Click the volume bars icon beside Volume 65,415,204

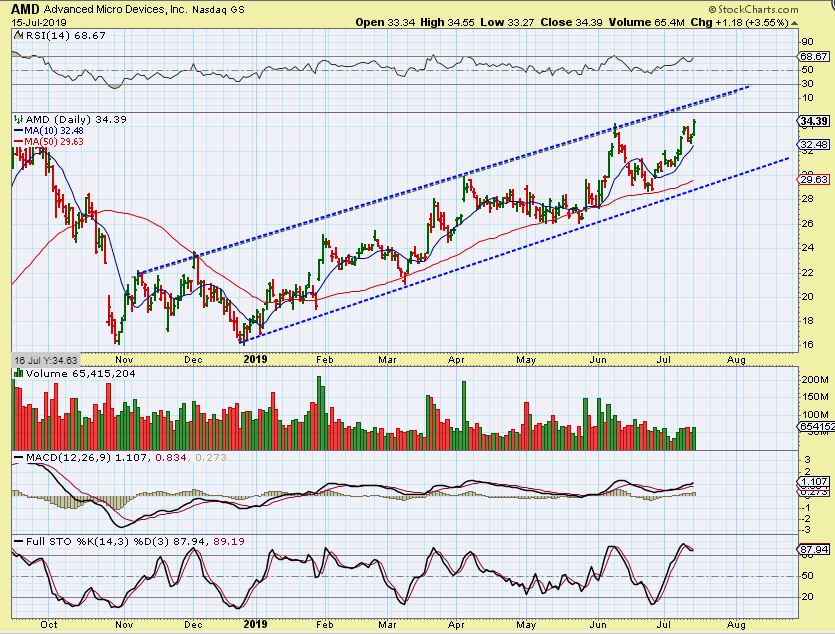(x=19, y=374)
